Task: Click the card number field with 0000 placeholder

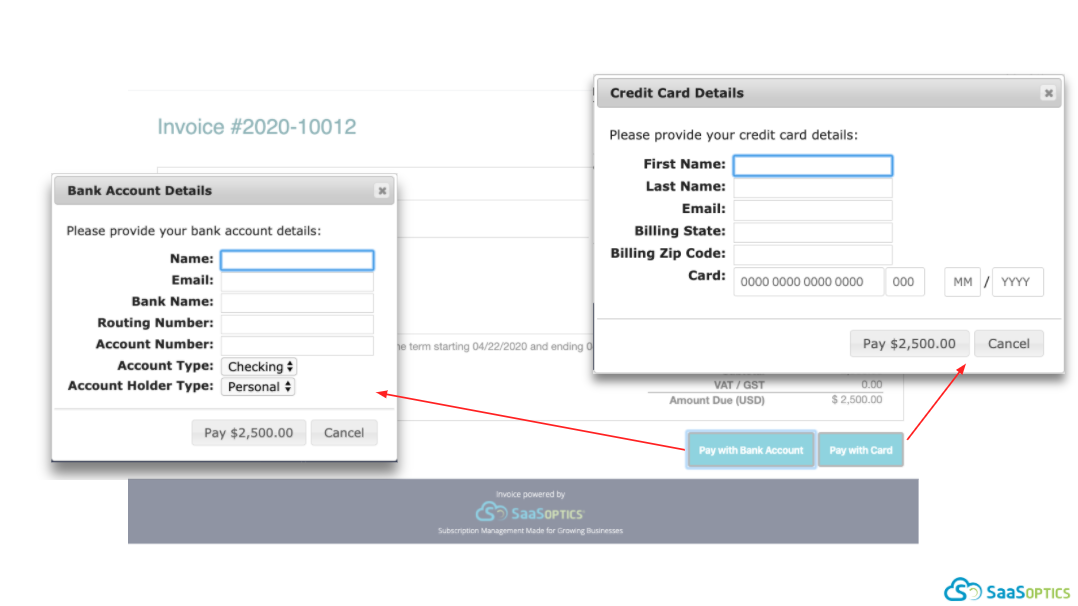Action: coord(808,282)
